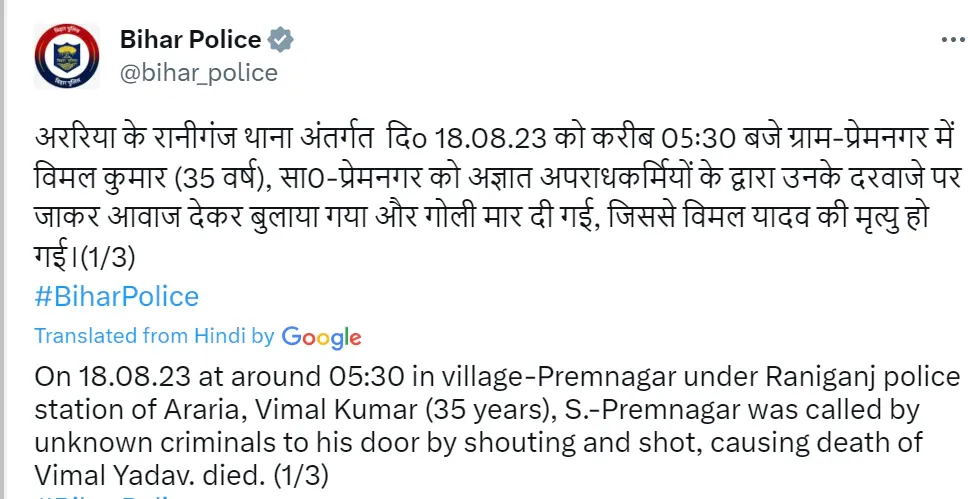
Task: Click "Vimal Kumar (35 years)" in the translation
Action: pos(406,410)
